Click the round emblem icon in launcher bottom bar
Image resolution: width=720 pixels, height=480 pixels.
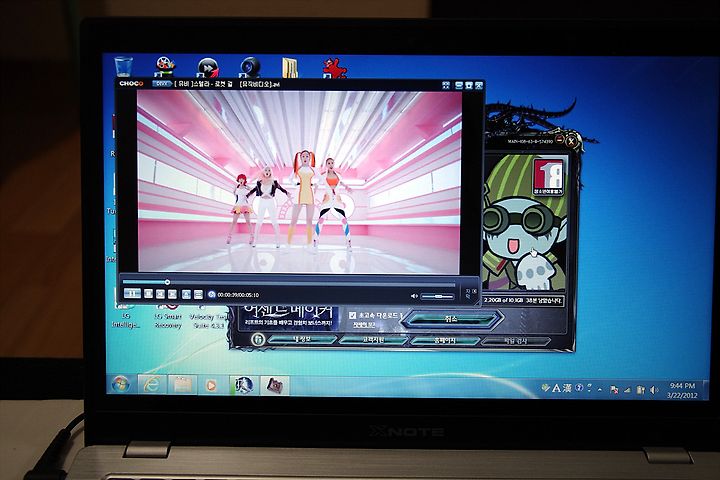(258, 339)
